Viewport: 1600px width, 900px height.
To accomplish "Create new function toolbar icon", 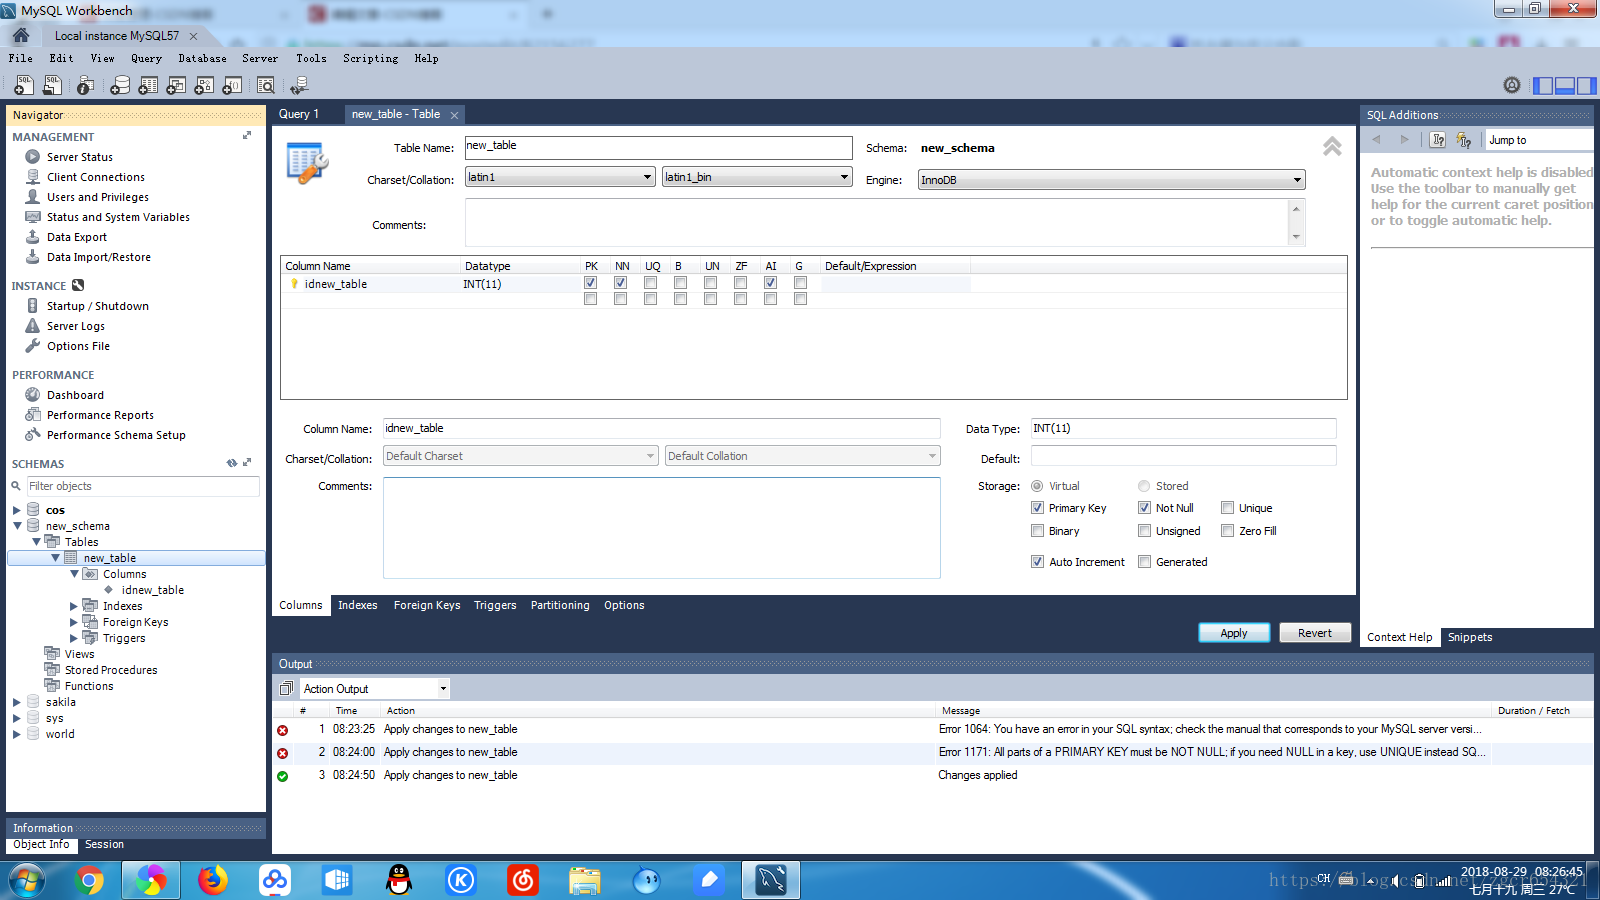I will point(232,85).
